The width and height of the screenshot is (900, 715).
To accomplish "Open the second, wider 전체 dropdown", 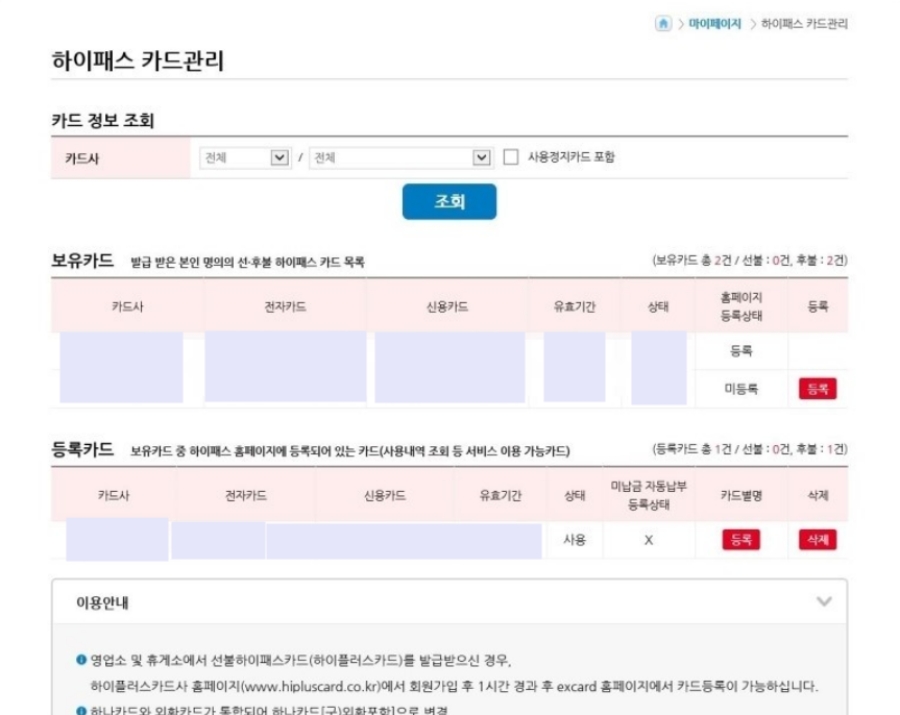I will [401, 158].
